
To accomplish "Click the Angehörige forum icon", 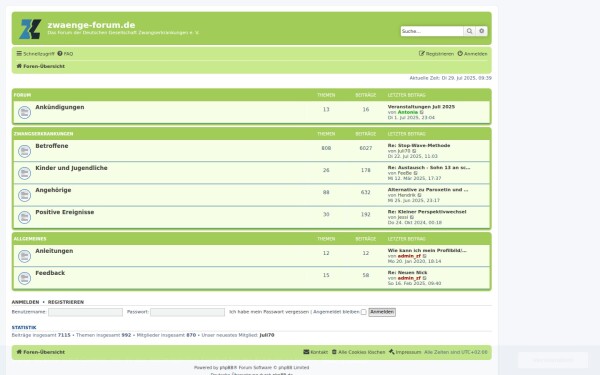I will 24,195.
